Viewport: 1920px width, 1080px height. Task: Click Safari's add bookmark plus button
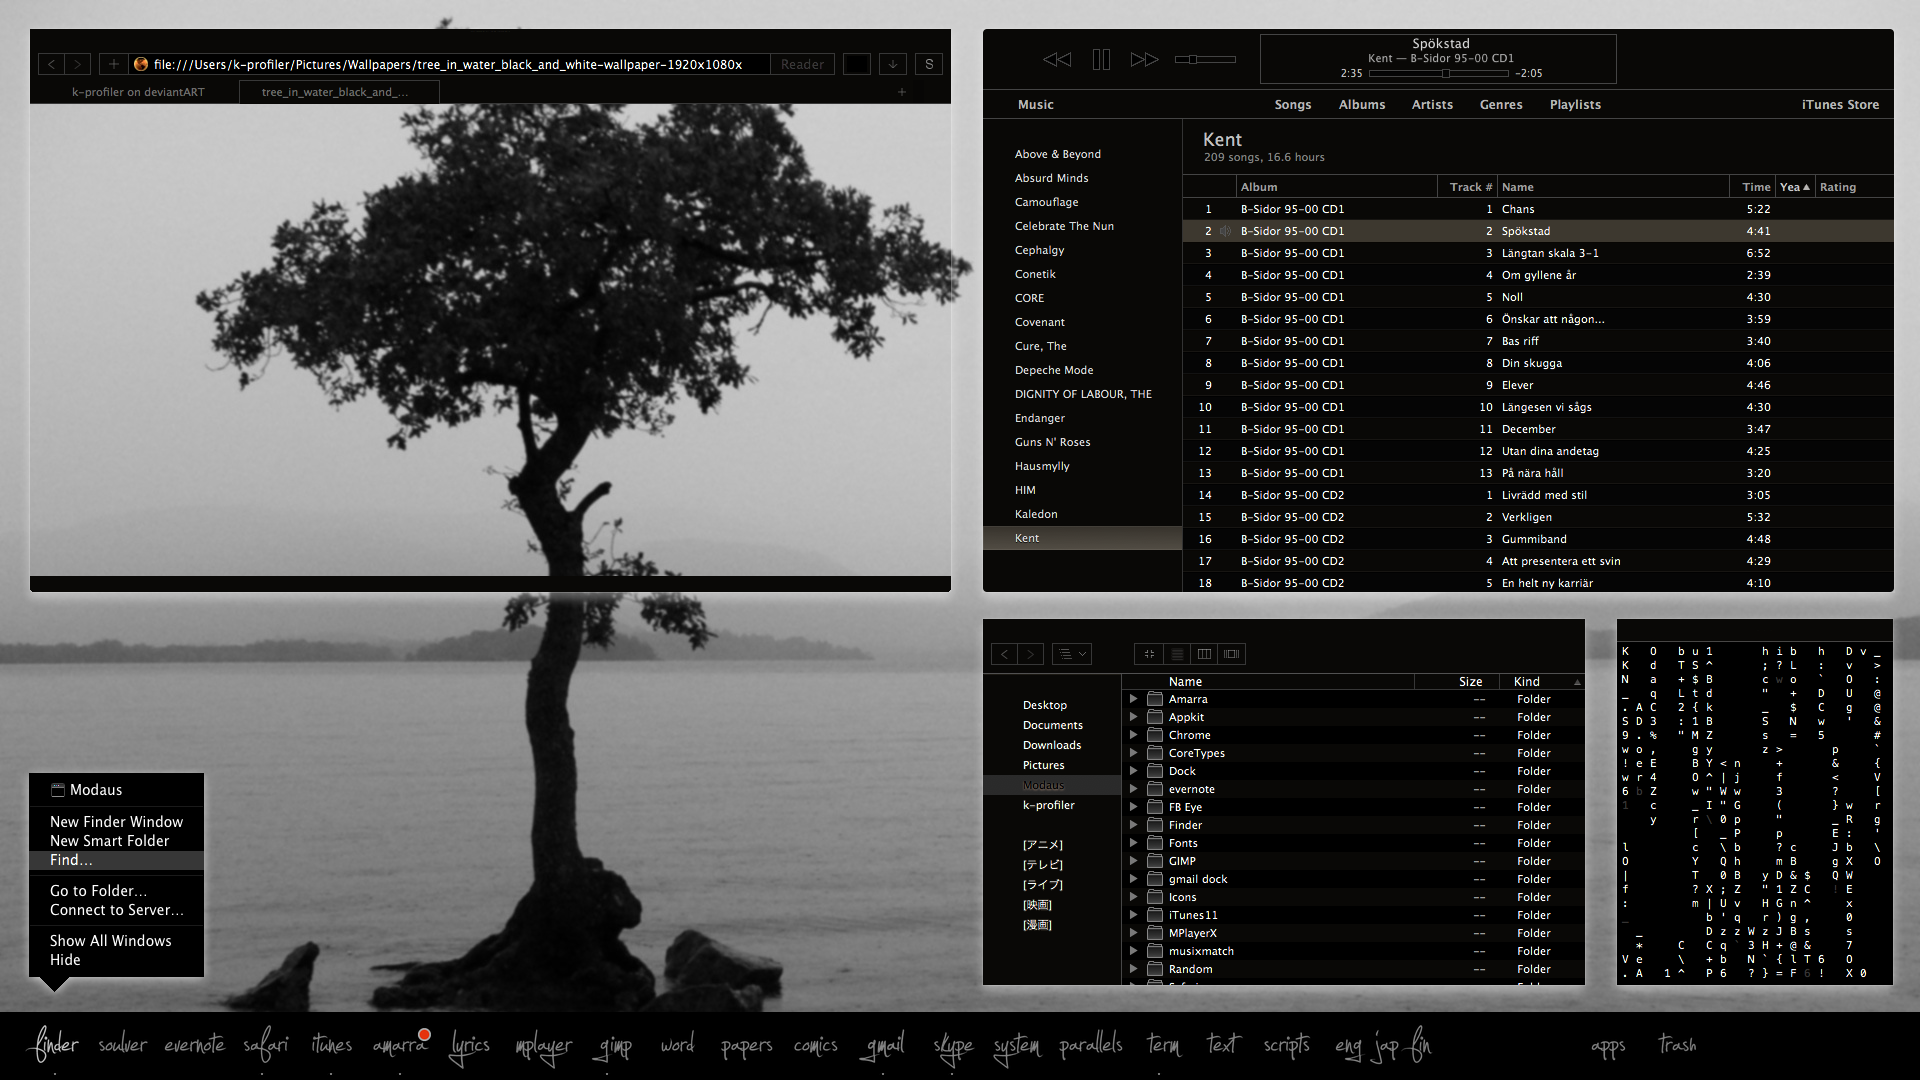pos(114,64)
